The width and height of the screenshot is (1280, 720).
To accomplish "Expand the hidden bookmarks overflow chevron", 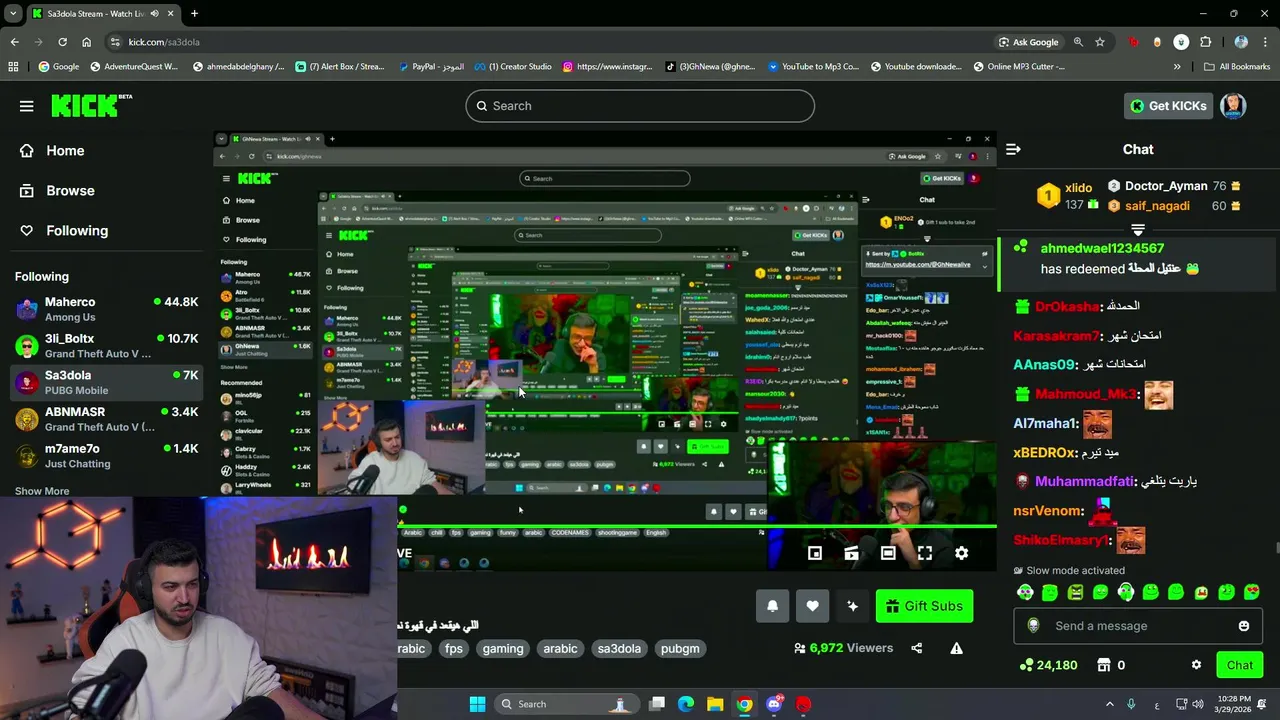I will tap(1177, 67).
